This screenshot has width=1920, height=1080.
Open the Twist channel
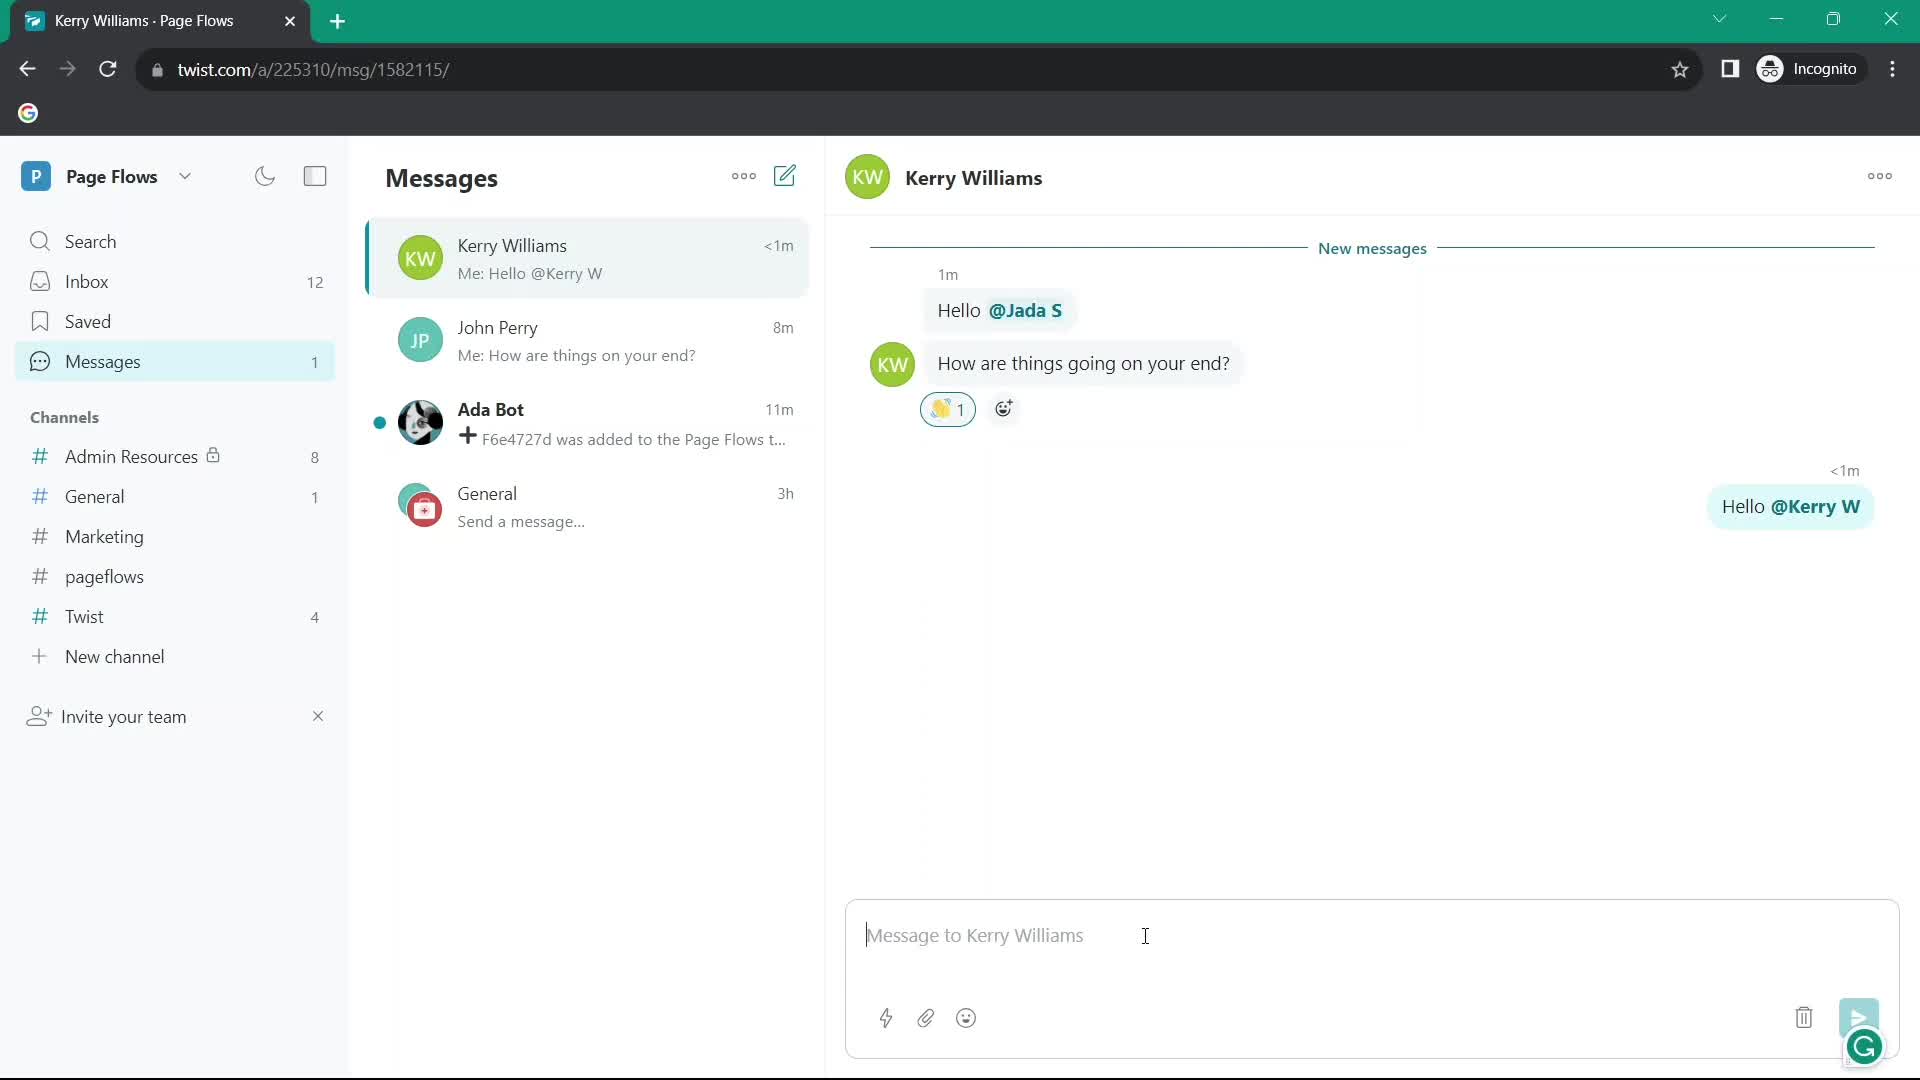[x=175, y=617]
